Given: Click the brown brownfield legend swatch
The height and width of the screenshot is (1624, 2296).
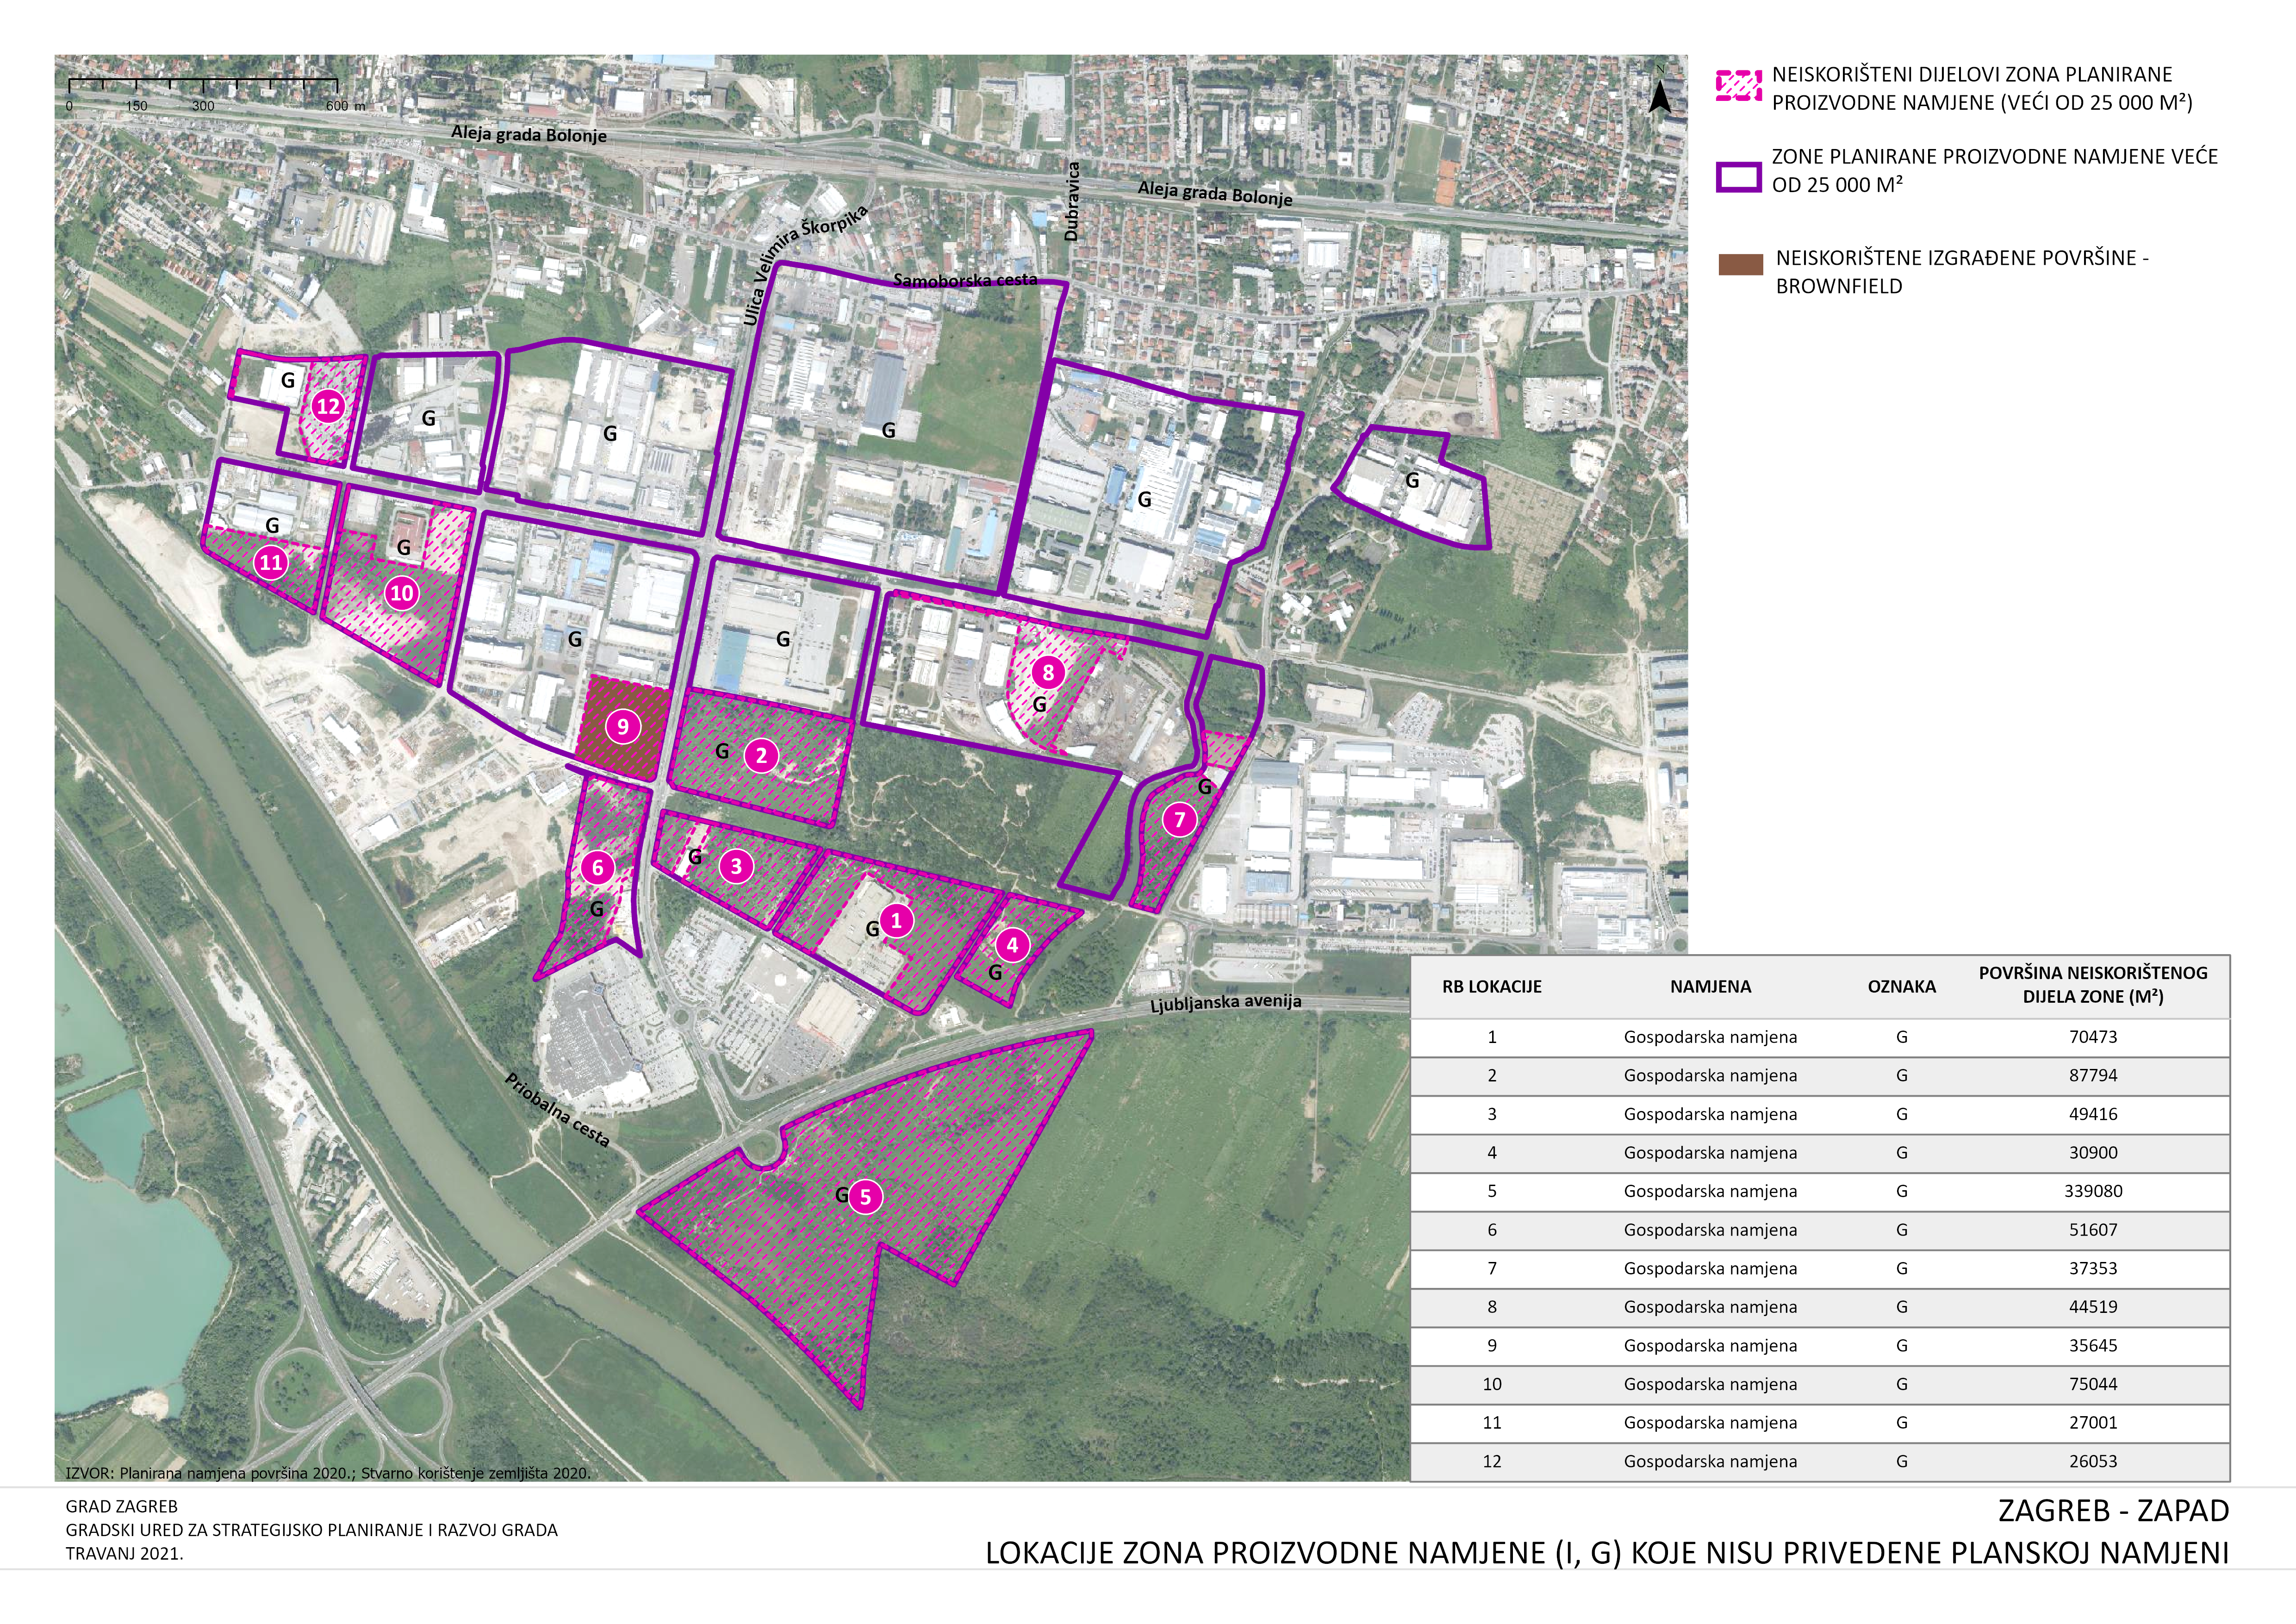Looking at the screenshot, I should (1740, 265).
